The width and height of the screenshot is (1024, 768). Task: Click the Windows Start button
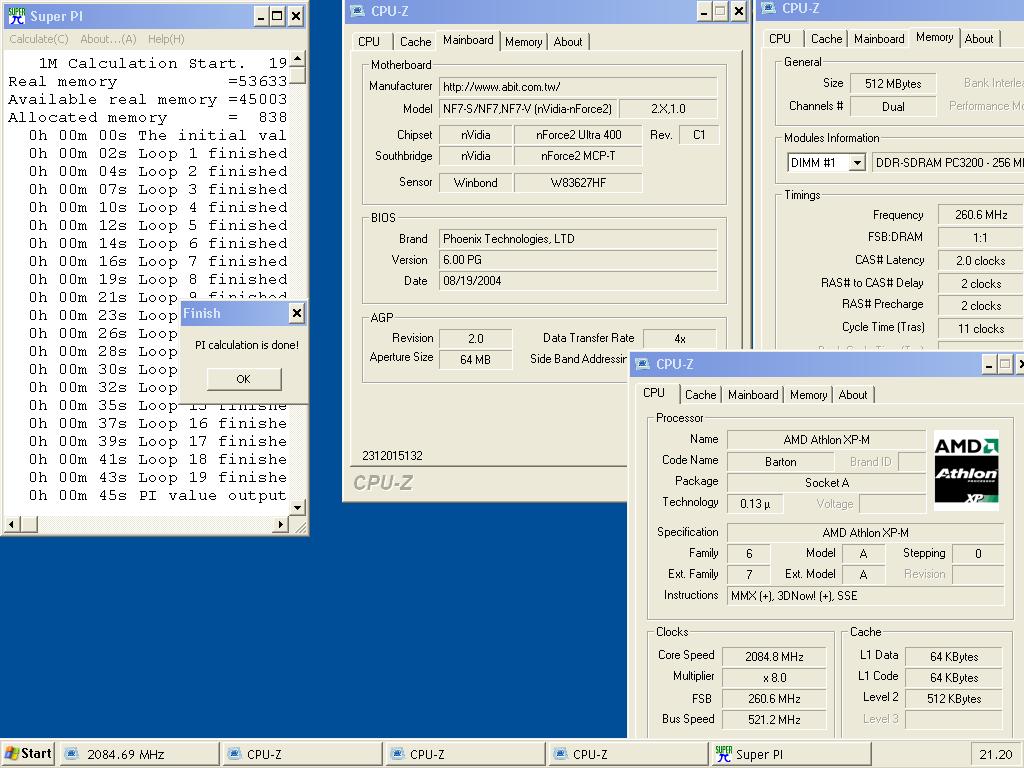27,754
